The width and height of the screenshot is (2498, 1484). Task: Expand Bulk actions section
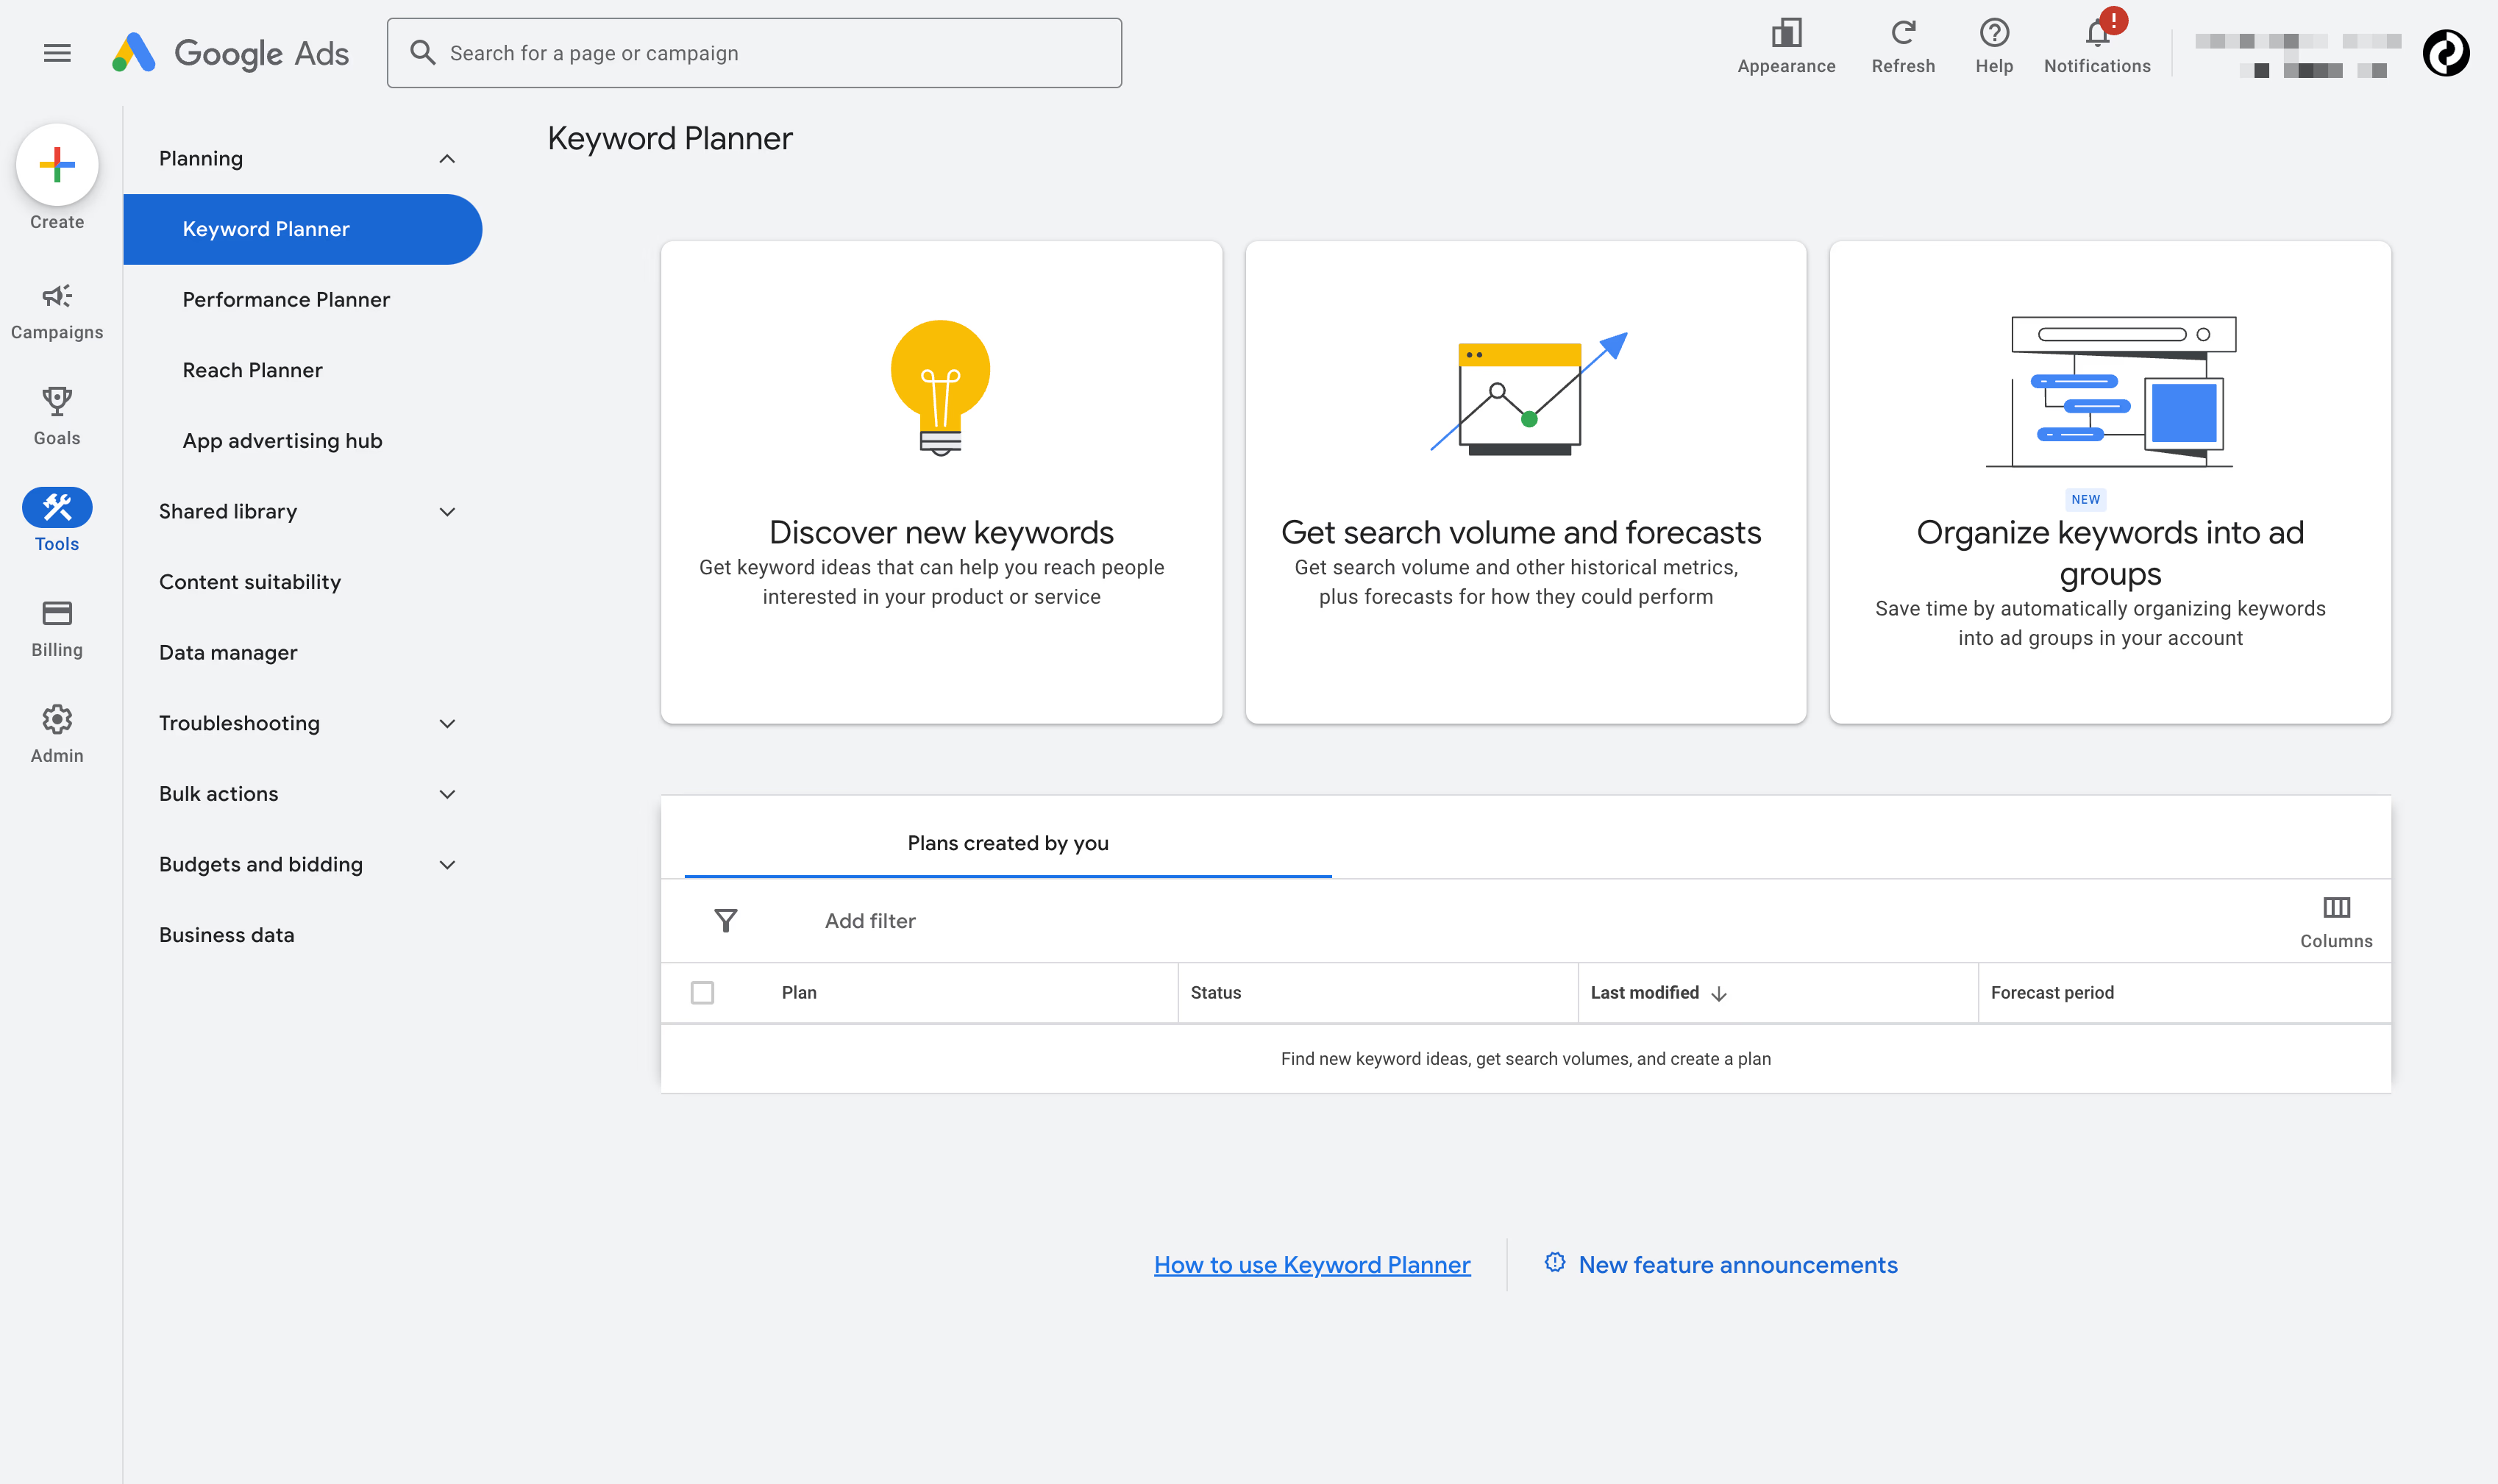point(447,794)
